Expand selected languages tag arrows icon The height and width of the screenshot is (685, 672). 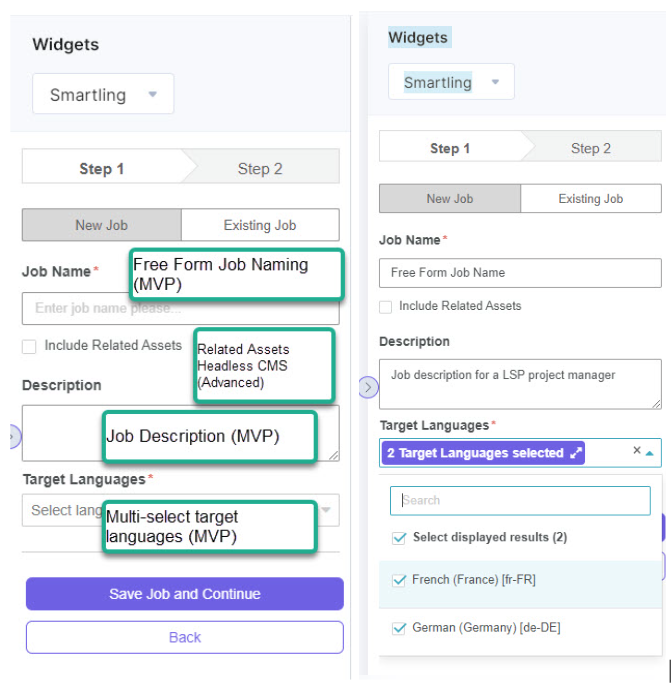[576, 453]
